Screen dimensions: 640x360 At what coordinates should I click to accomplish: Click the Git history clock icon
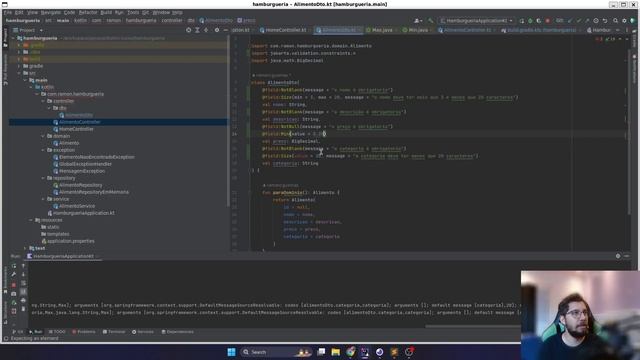coord(596,20)
